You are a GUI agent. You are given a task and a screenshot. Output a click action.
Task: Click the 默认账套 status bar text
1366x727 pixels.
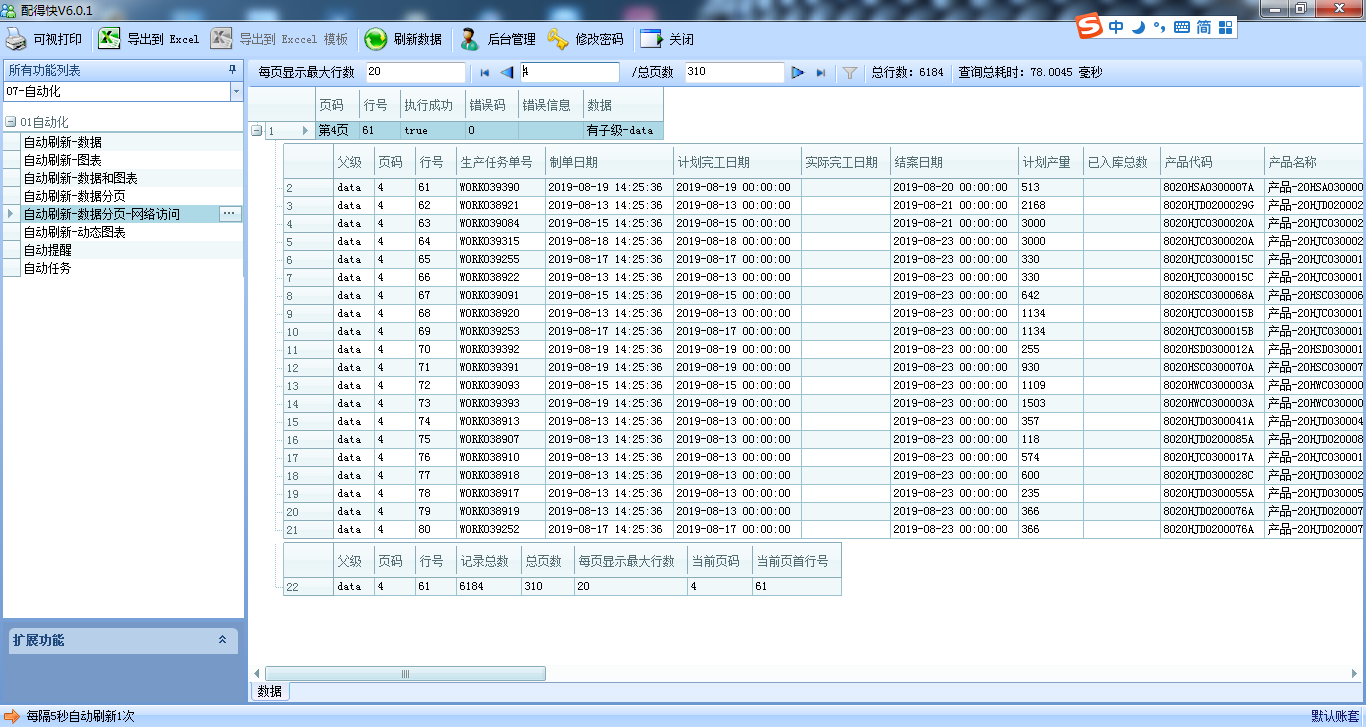[x=1336, y=716]
